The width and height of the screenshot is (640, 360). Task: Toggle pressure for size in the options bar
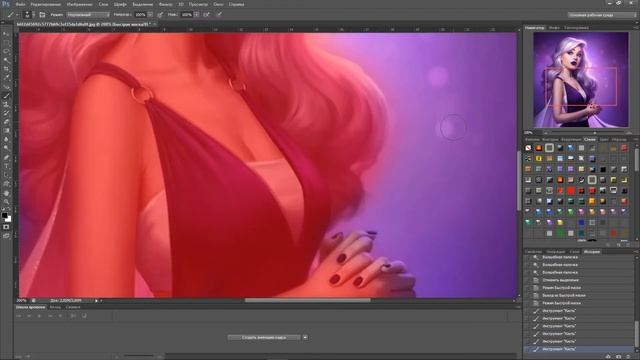[219, 15]
